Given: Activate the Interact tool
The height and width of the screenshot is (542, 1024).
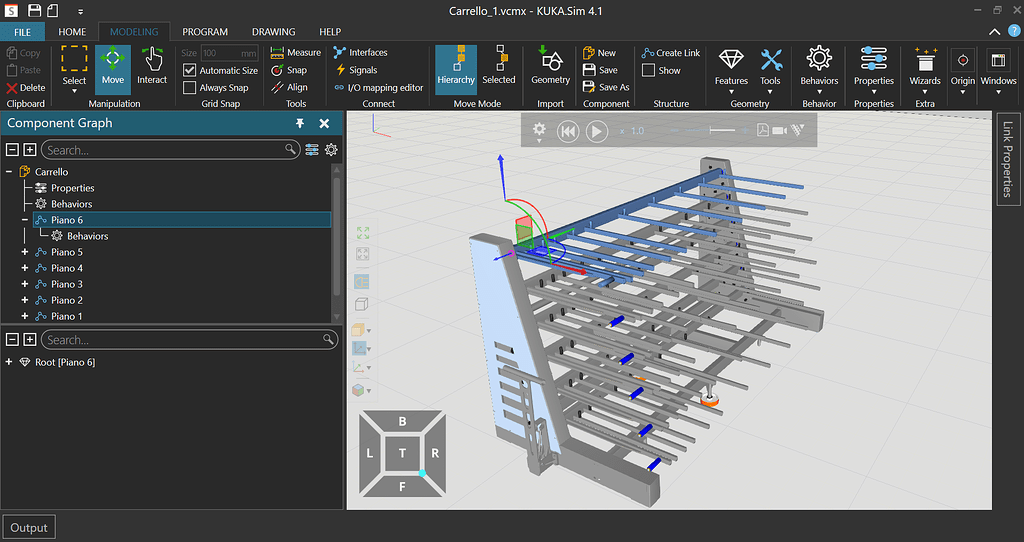Looking at the screenshot, I should click(x=152, y=66).
